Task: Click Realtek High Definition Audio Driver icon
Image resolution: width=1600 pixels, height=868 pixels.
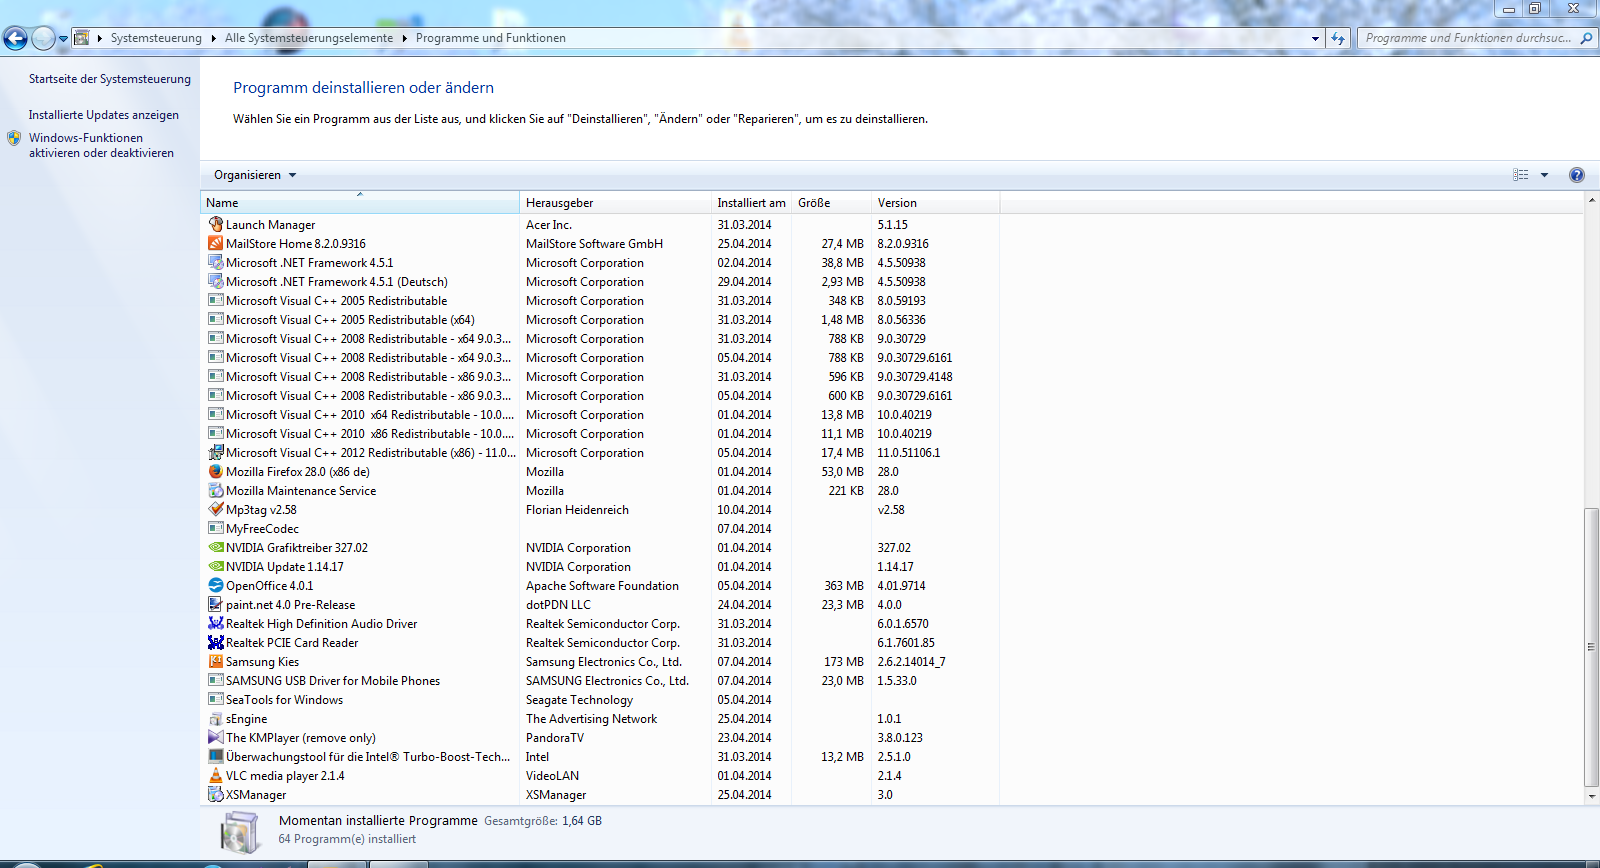Action: tap(216, 623)
